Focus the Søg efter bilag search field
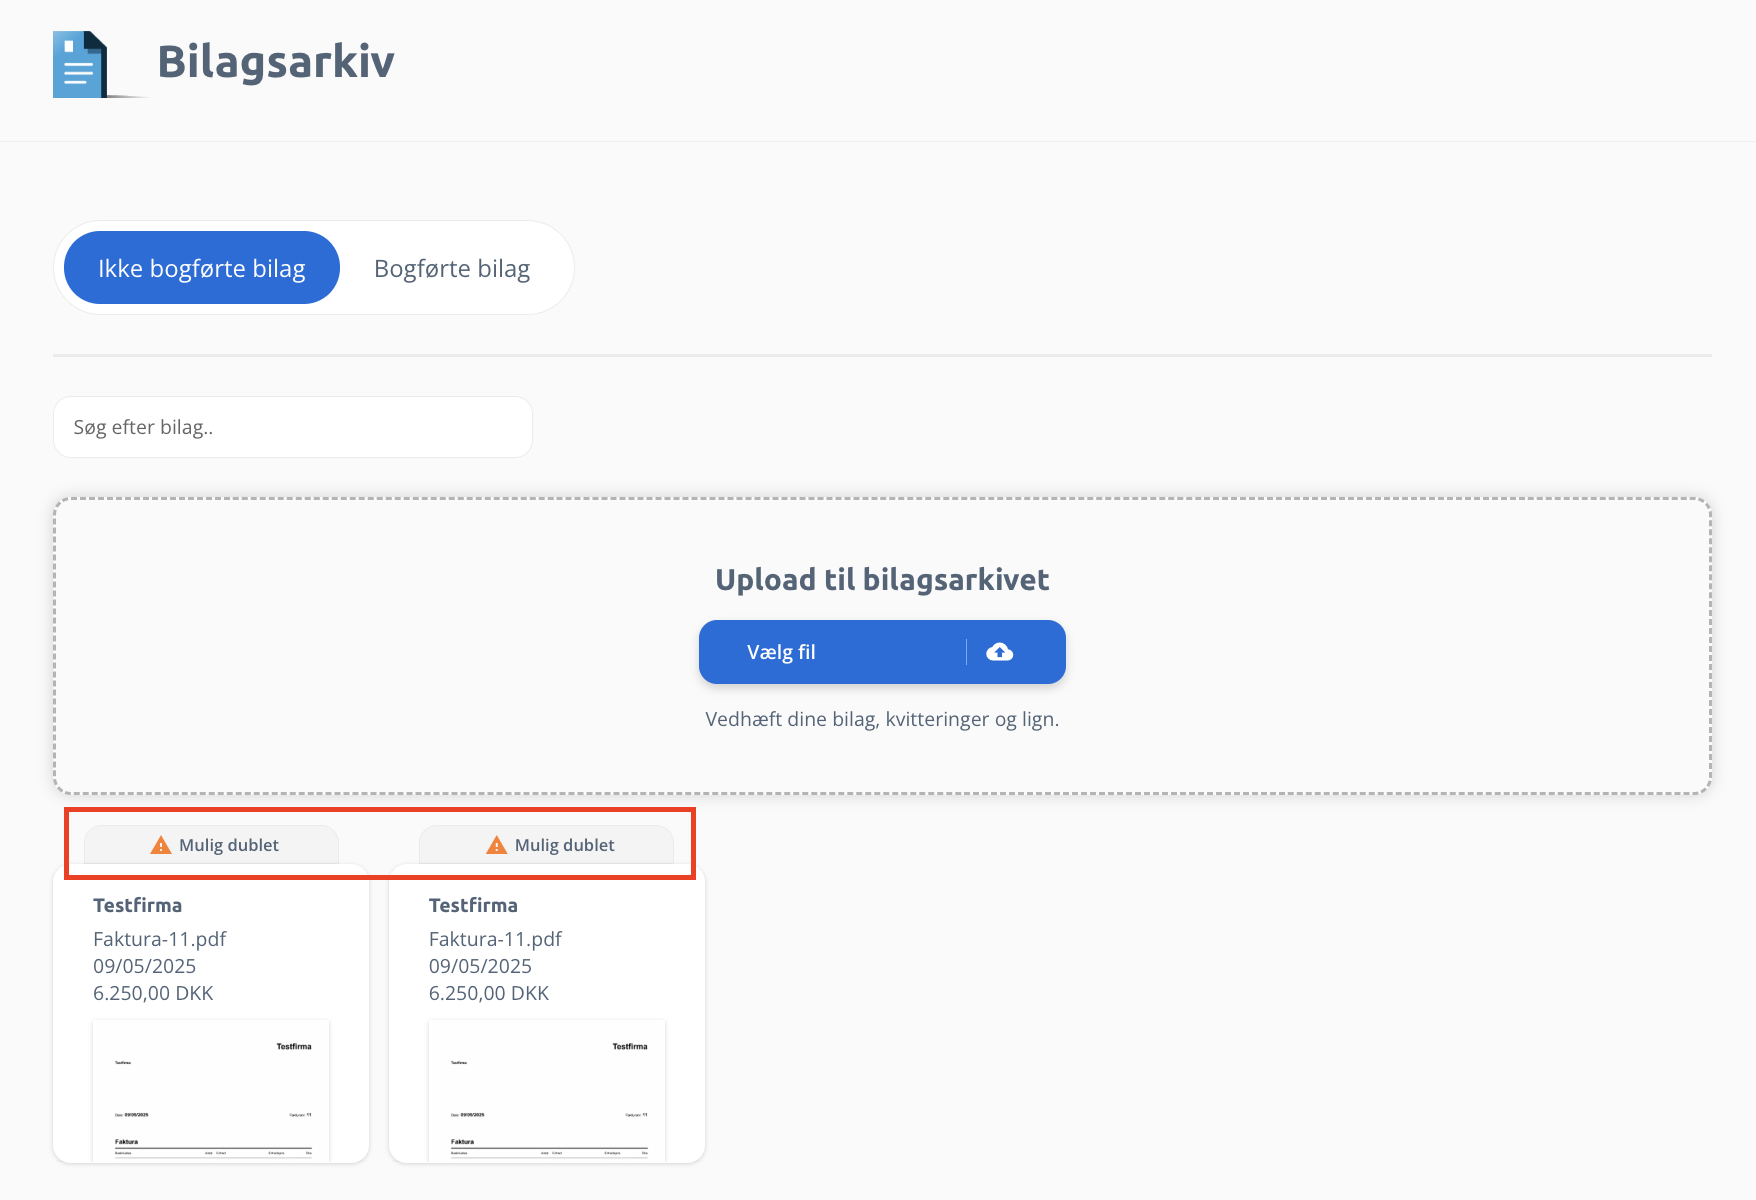Viewport: 1756px width, 1200px height. [293, 427]
